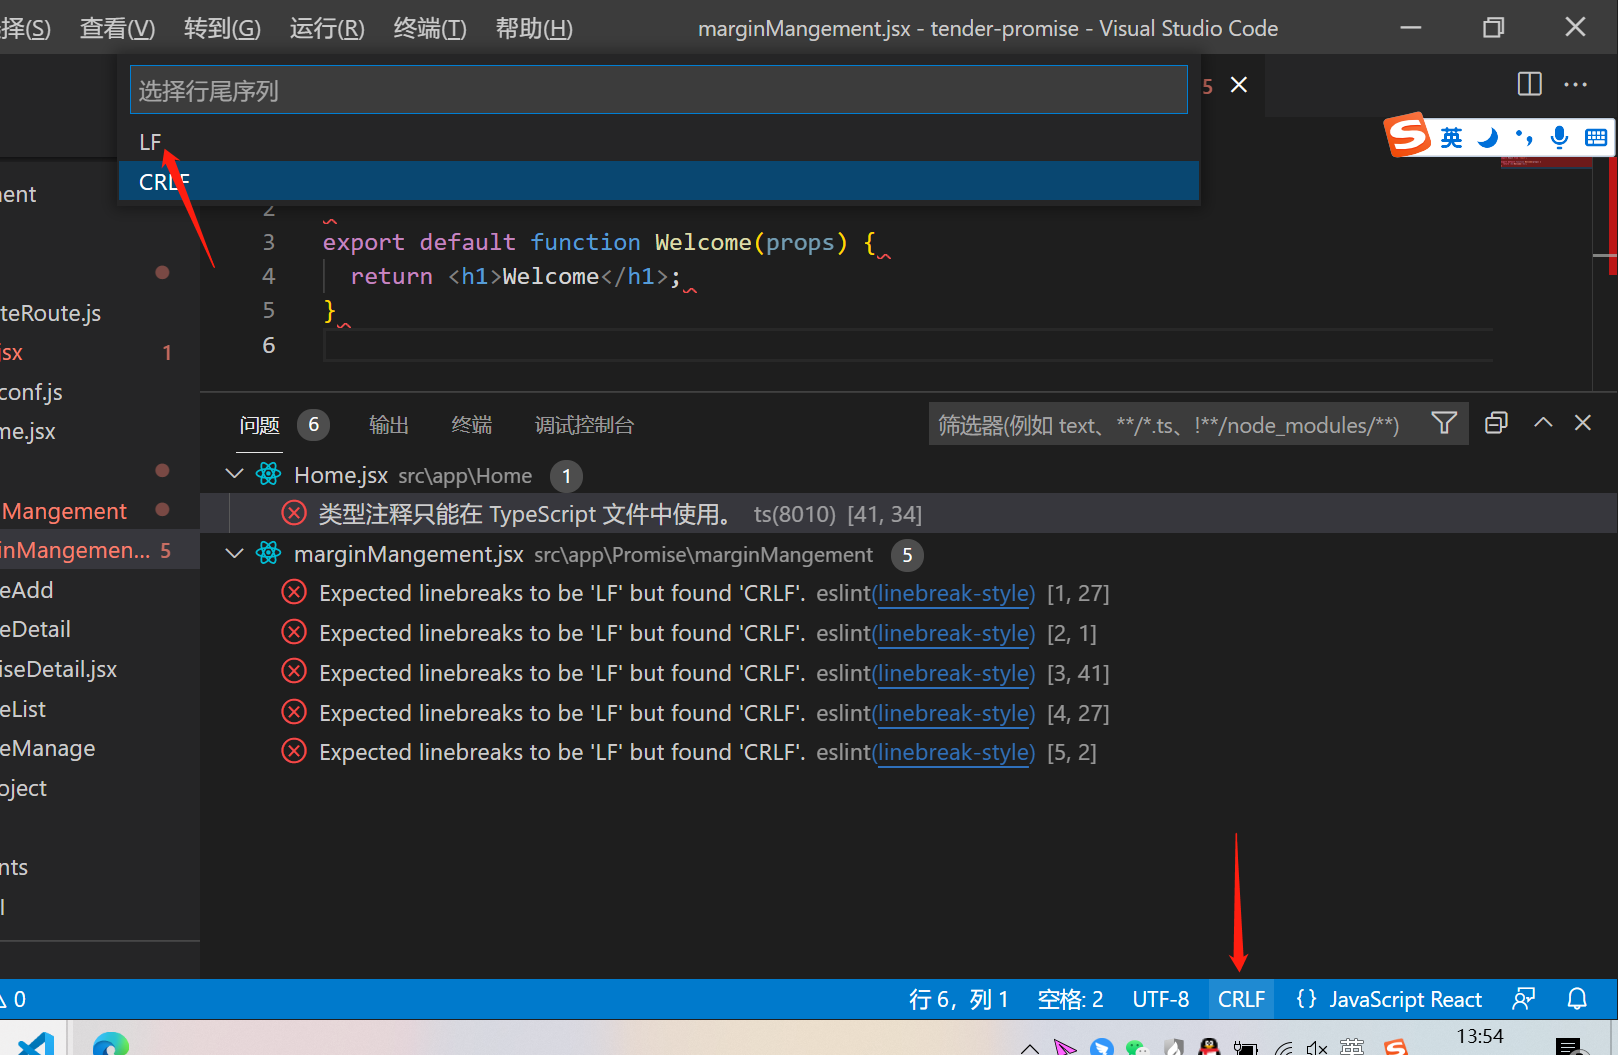Maximize the panel with the chevron

pos(1543,423)
